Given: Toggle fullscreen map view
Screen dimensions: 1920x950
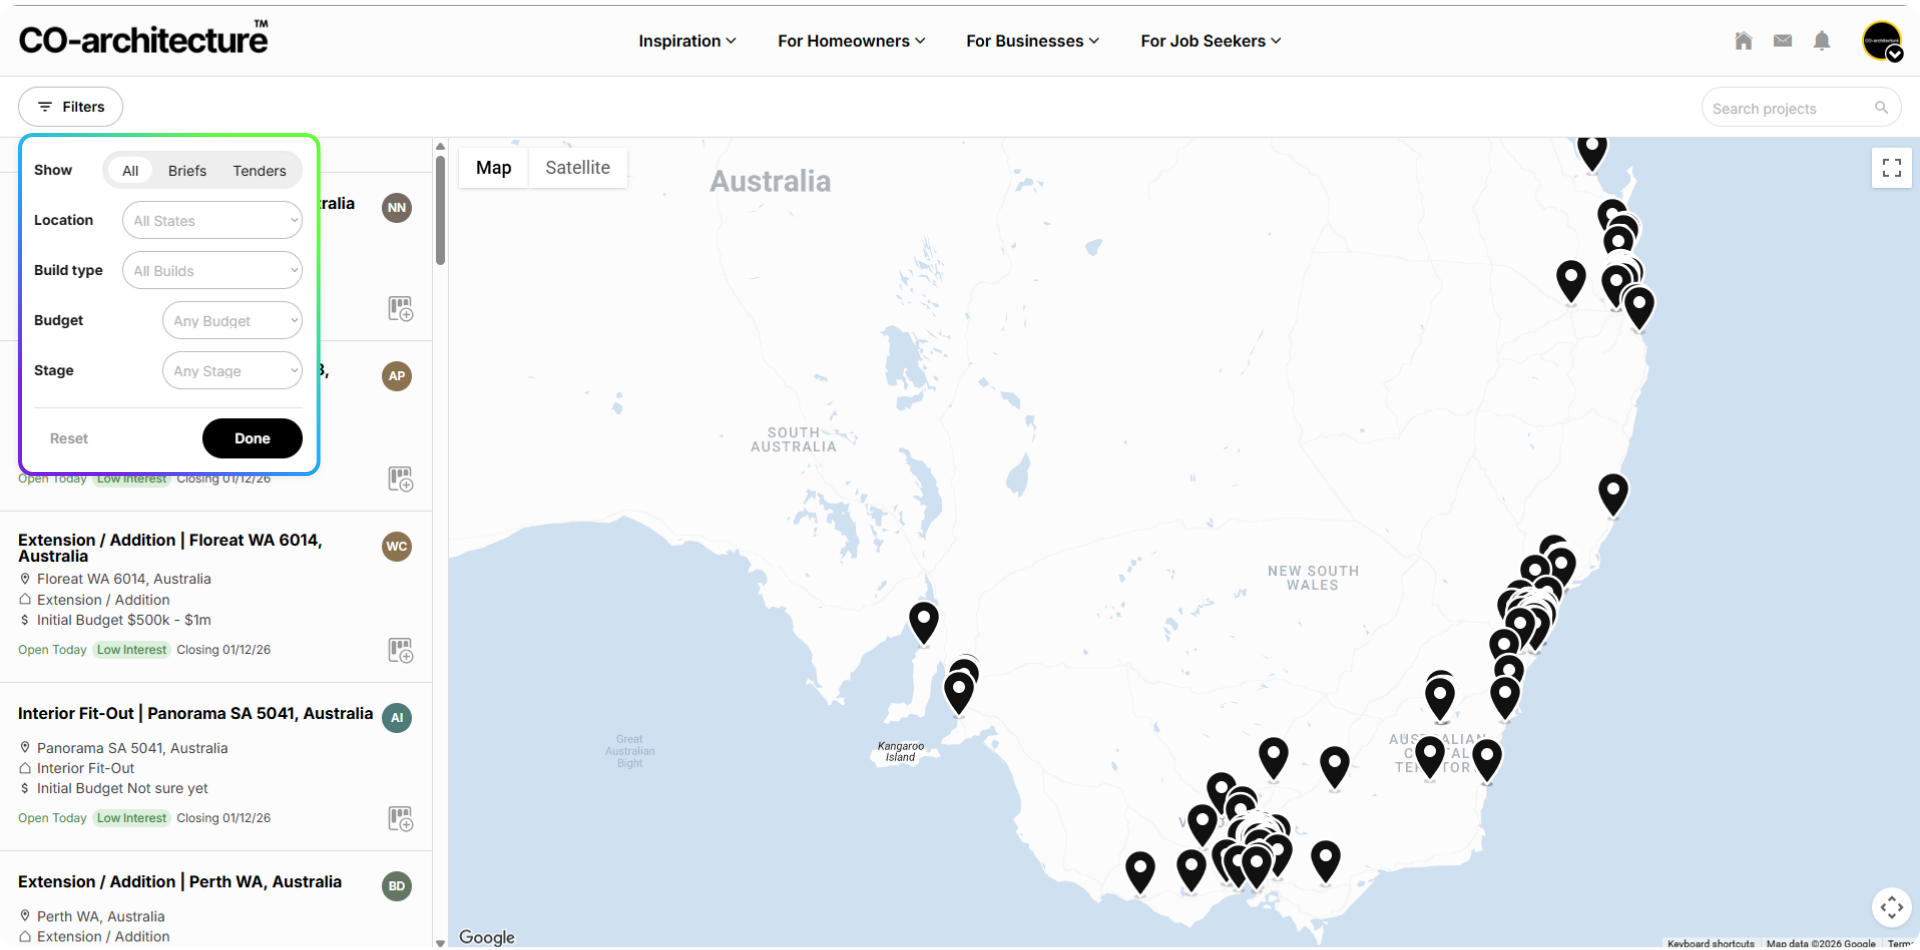Looking at the screenshot, I should (1891, 168).
